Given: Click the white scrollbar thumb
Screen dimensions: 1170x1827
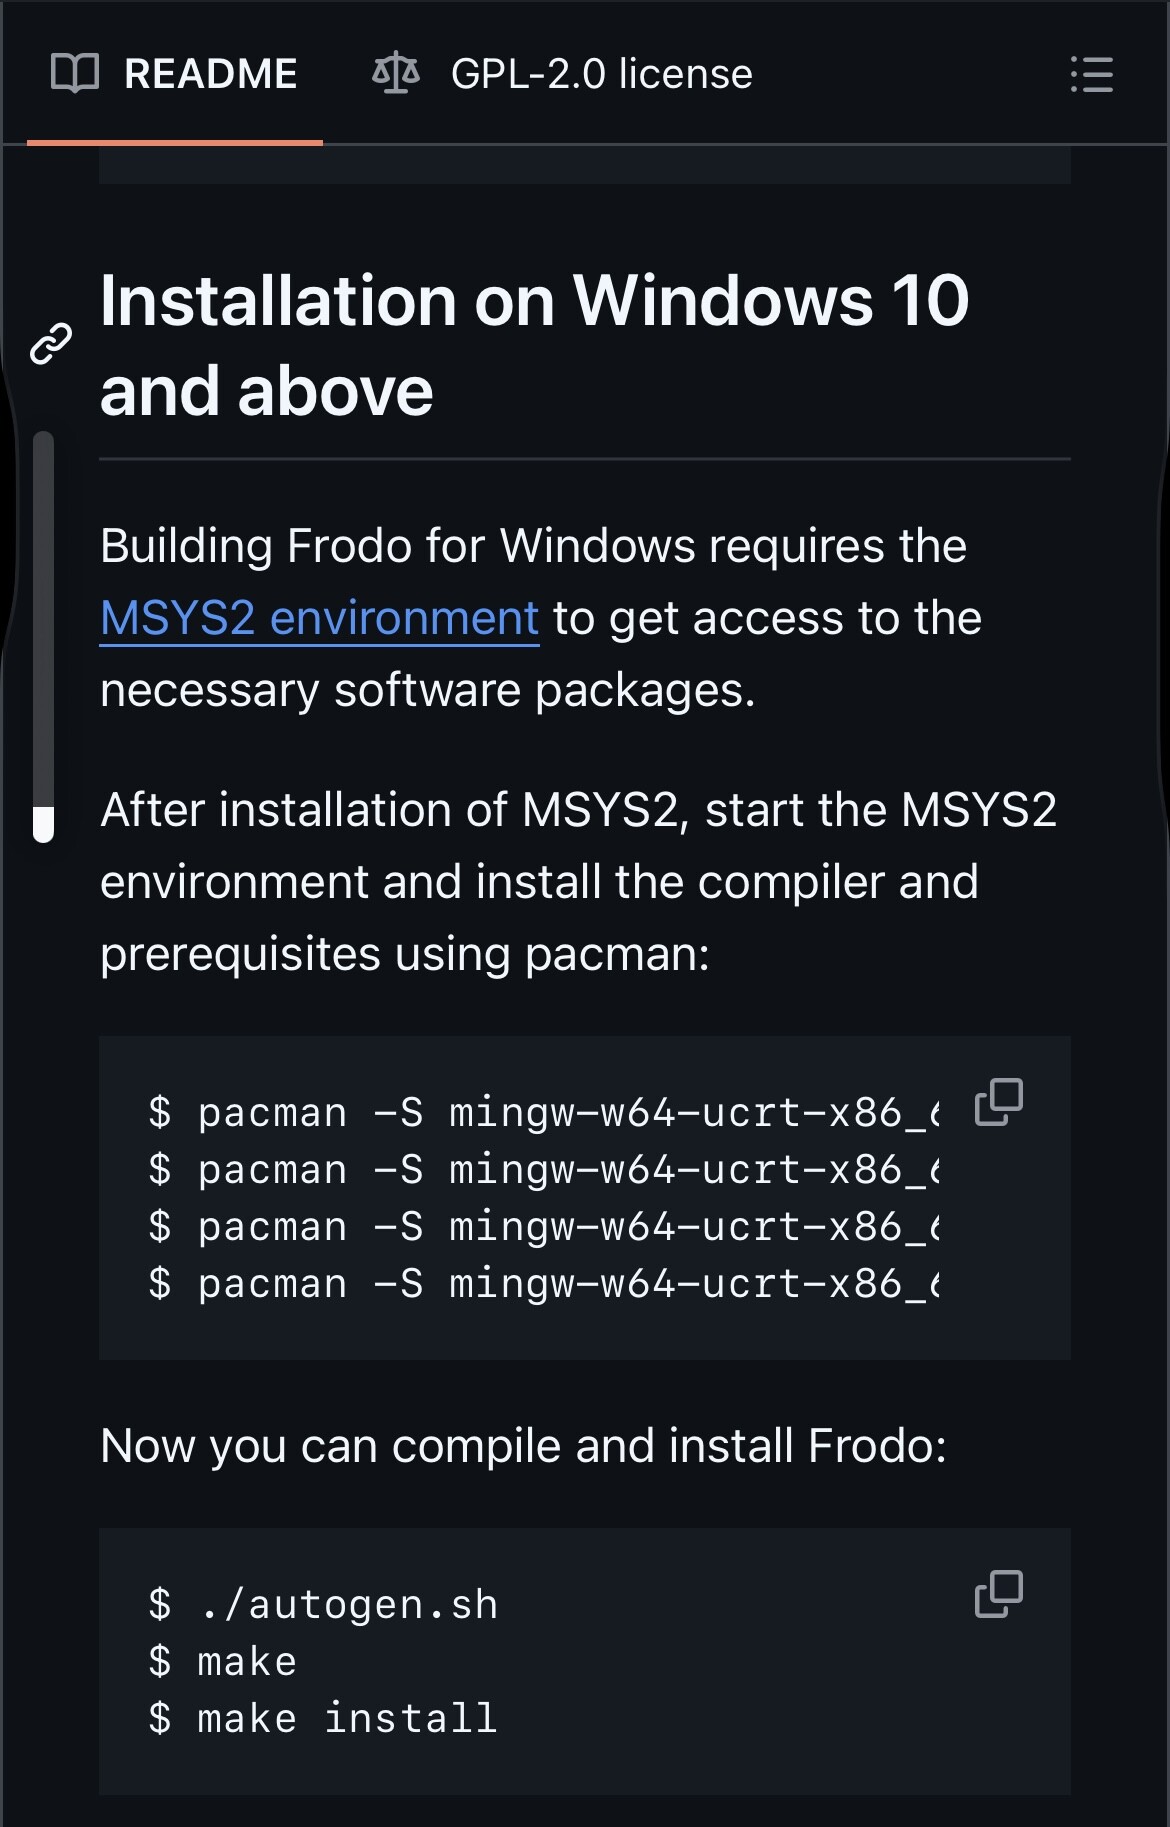Looking at the screenshot, I should pyautogui.click(x=43, y=824).
